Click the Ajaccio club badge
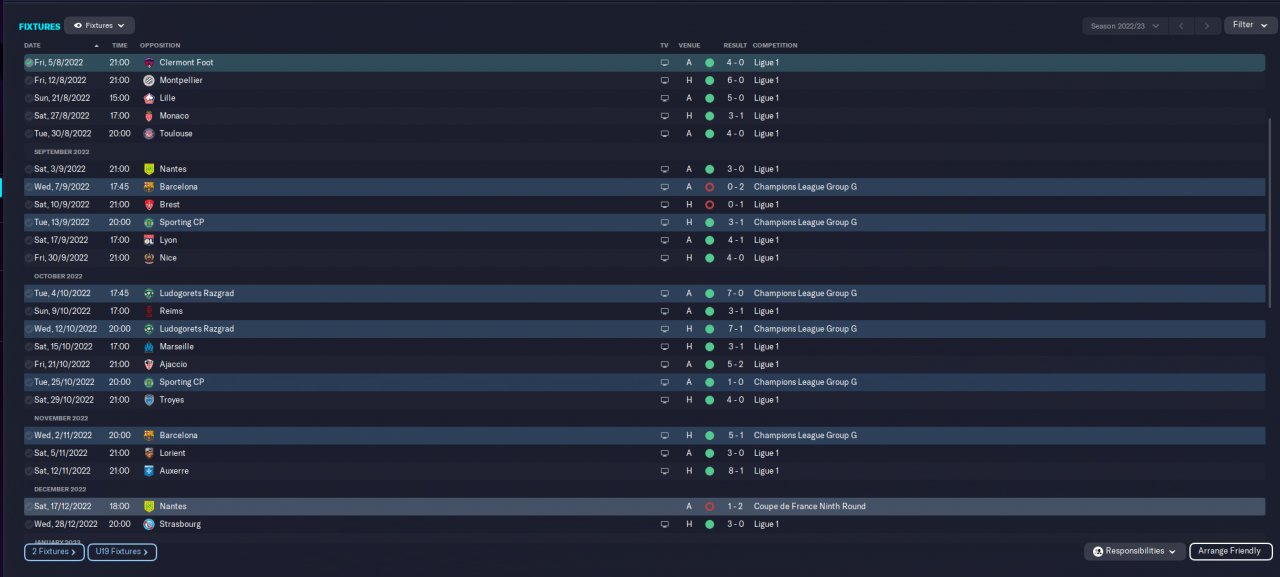 click(x=149, y=364)
